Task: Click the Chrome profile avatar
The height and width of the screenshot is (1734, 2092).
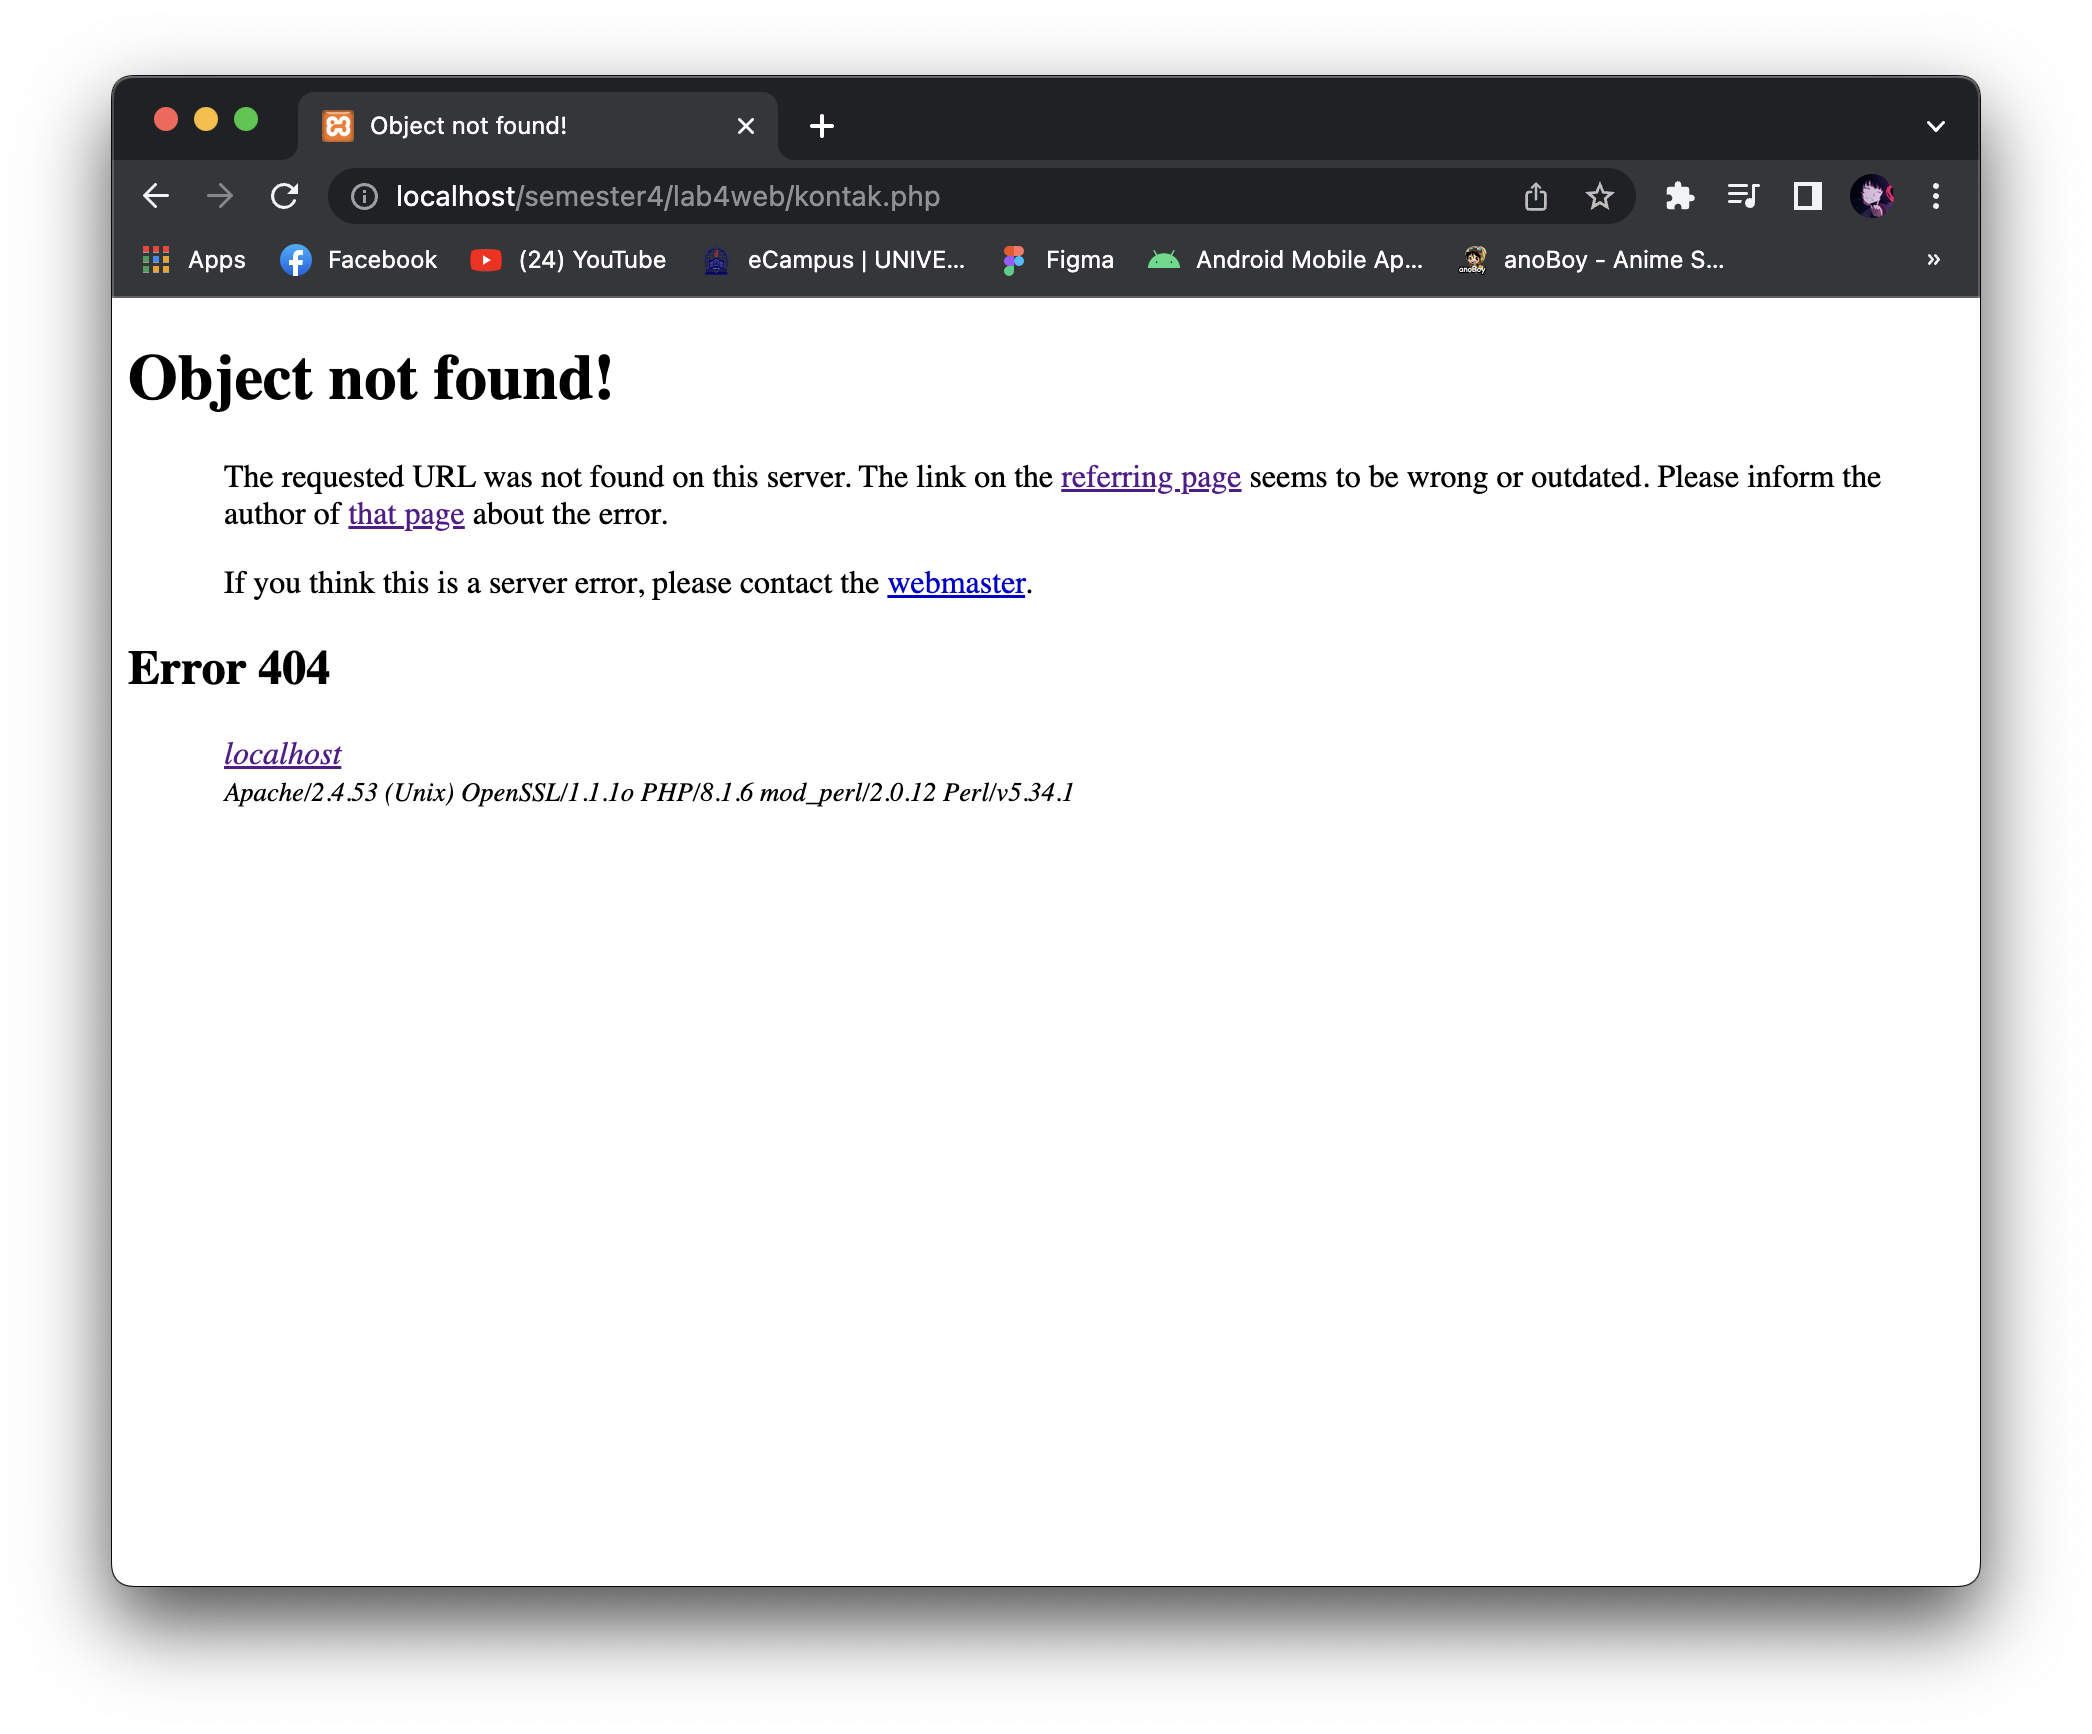Action: (x=1874, y=196)
